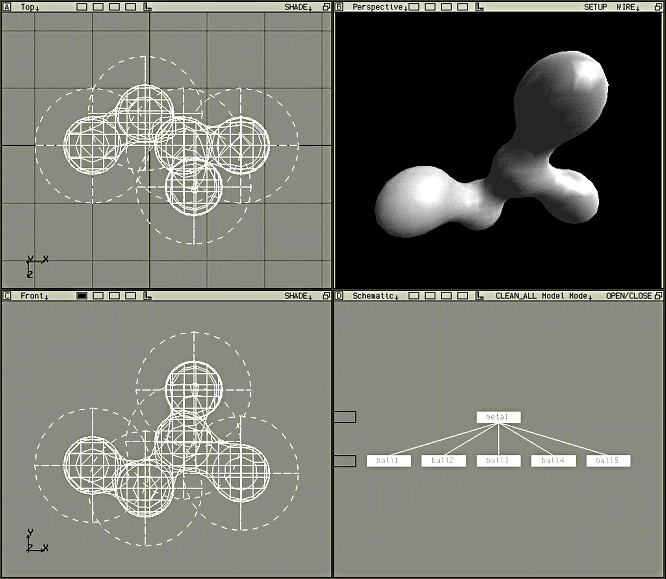This screenshot has width=666, height=579.
Task: Open the Schematic view type dropdown
Action: click(x=376, y=296)
